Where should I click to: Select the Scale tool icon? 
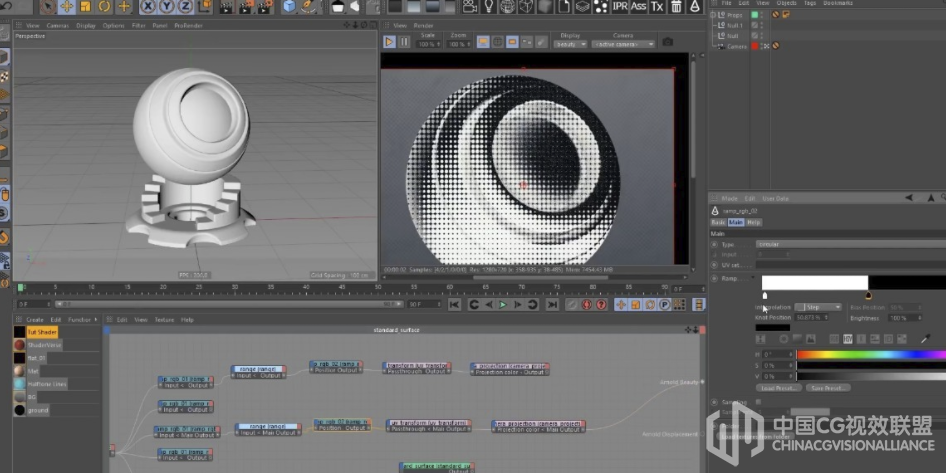(86, 7)
